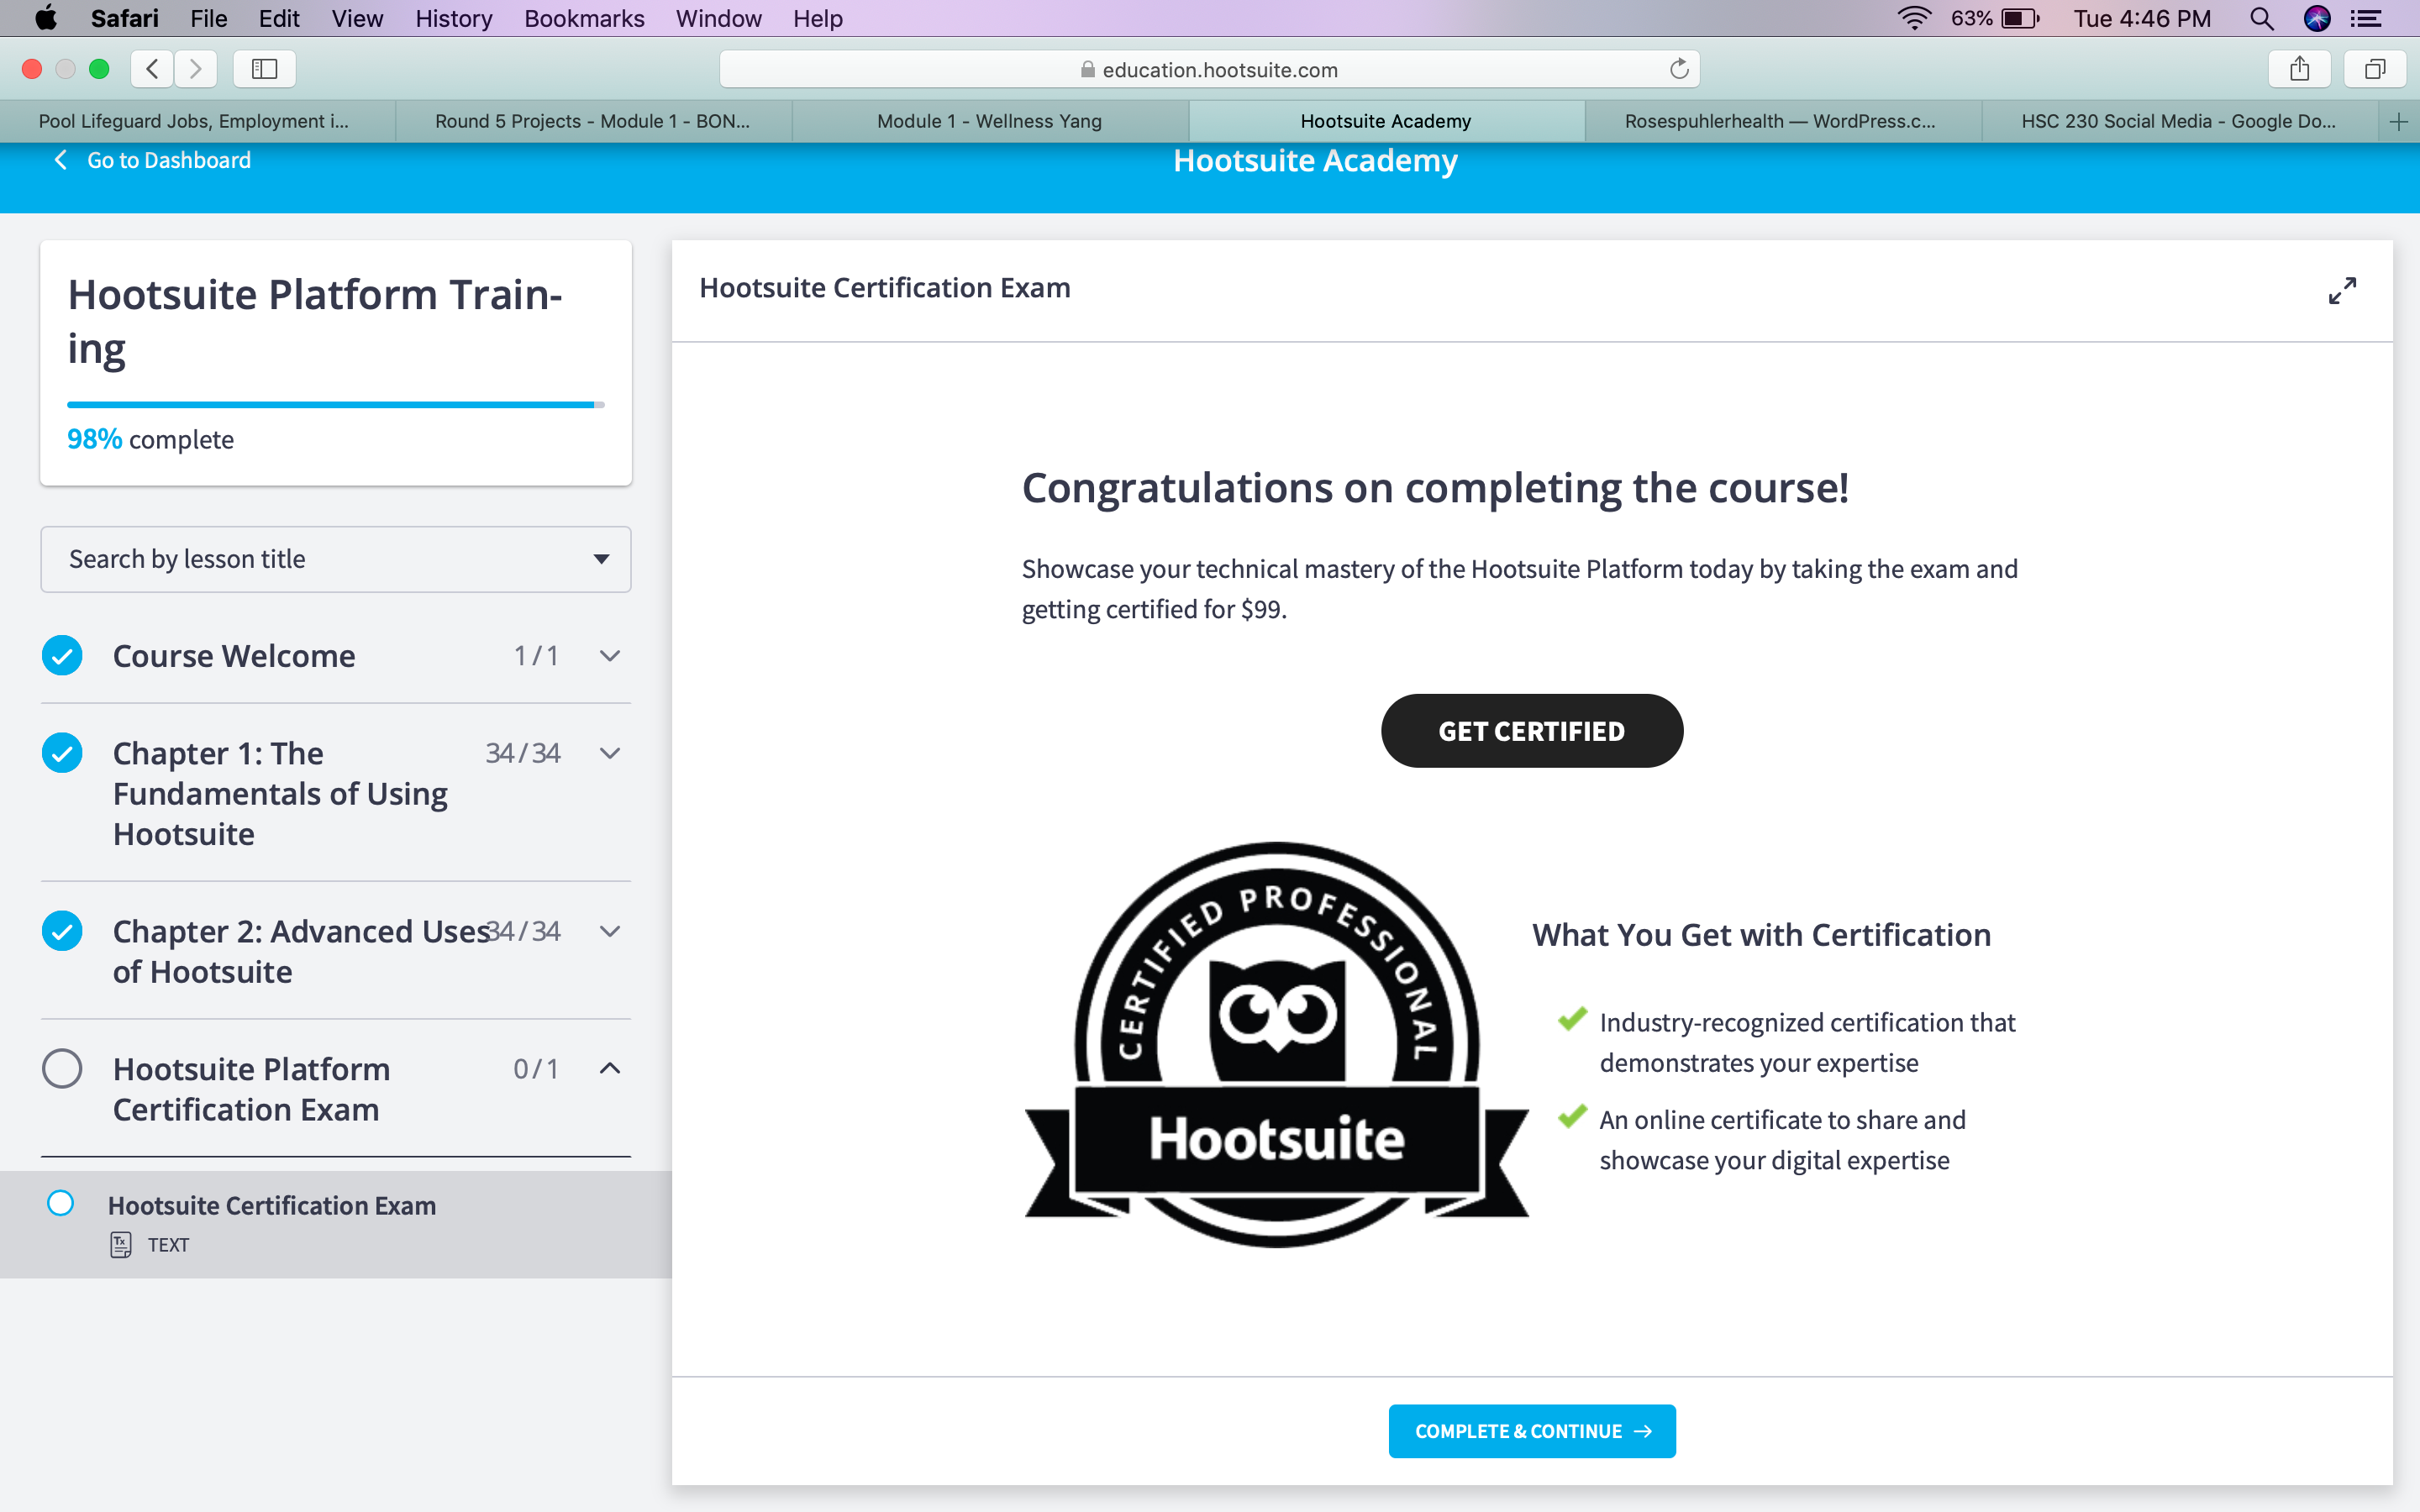The width and height of the screenshot is (2420, 1512).
Task: Reload the page with the refresh icon
Action: click(1679, 69)
